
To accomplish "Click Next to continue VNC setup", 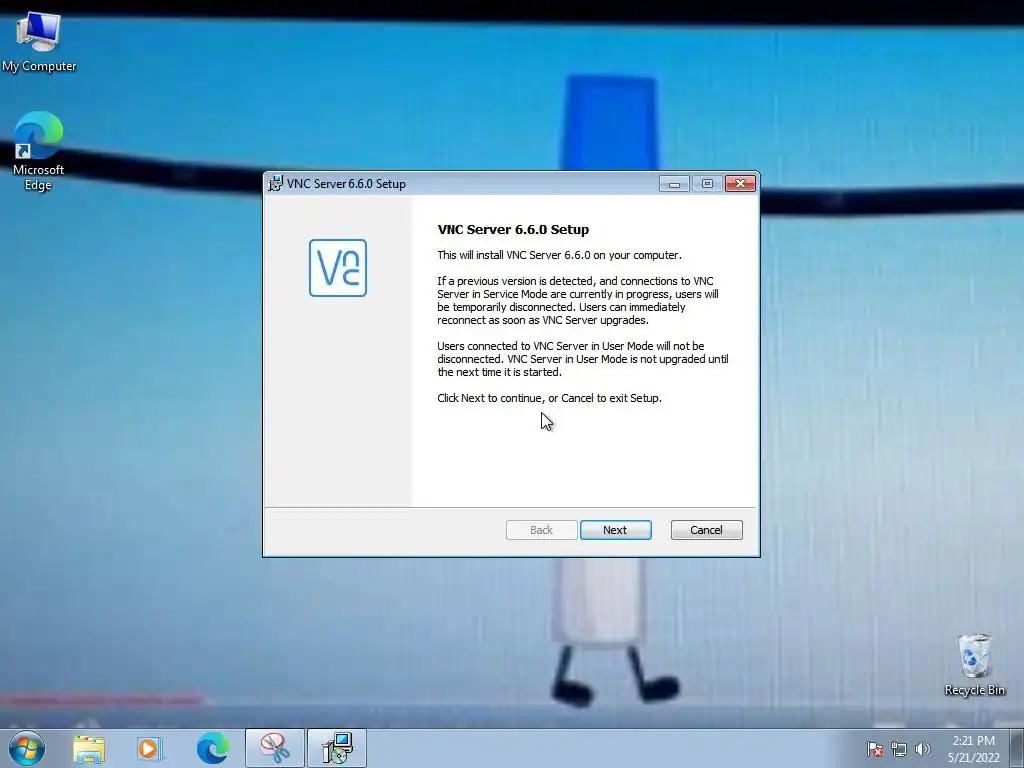I will [615, 530].
